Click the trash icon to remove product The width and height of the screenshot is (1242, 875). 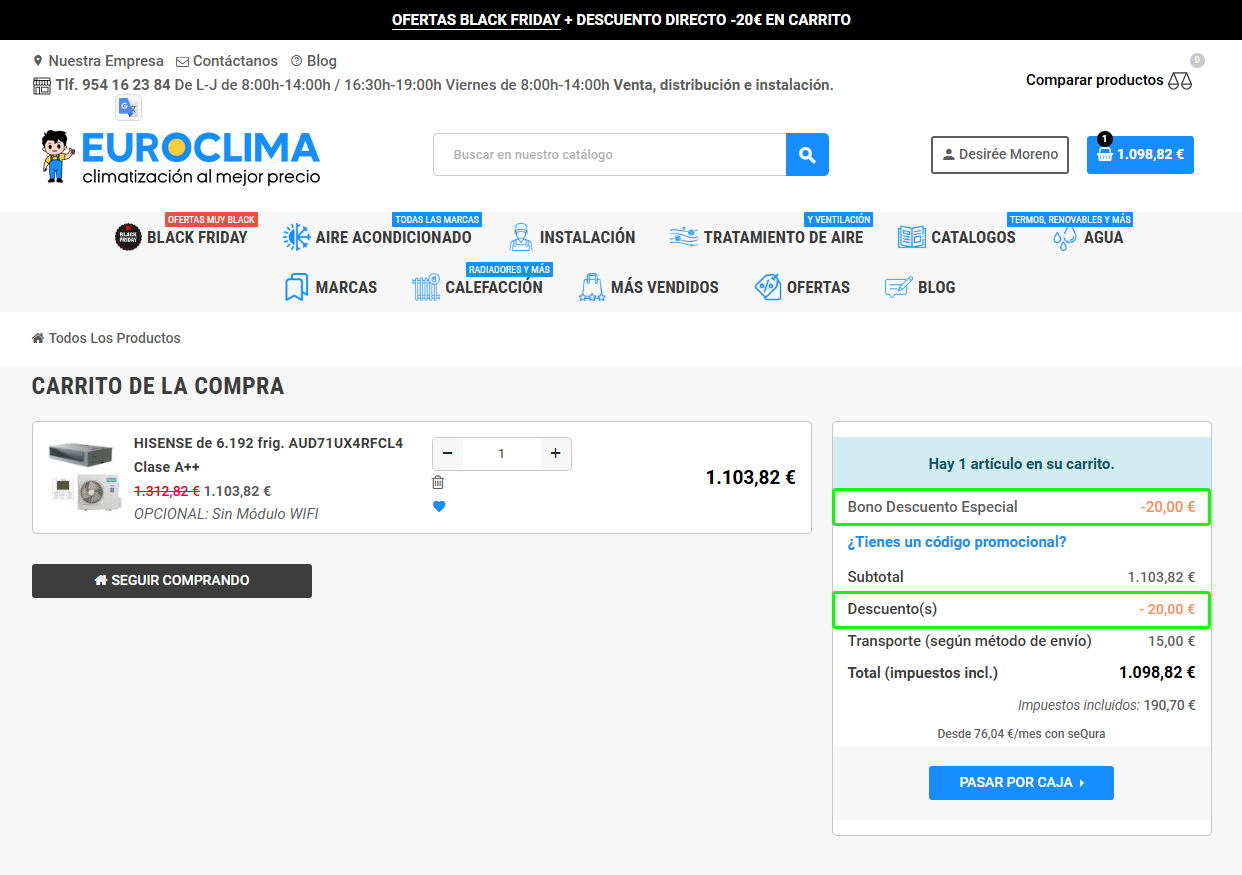point(438,482)
